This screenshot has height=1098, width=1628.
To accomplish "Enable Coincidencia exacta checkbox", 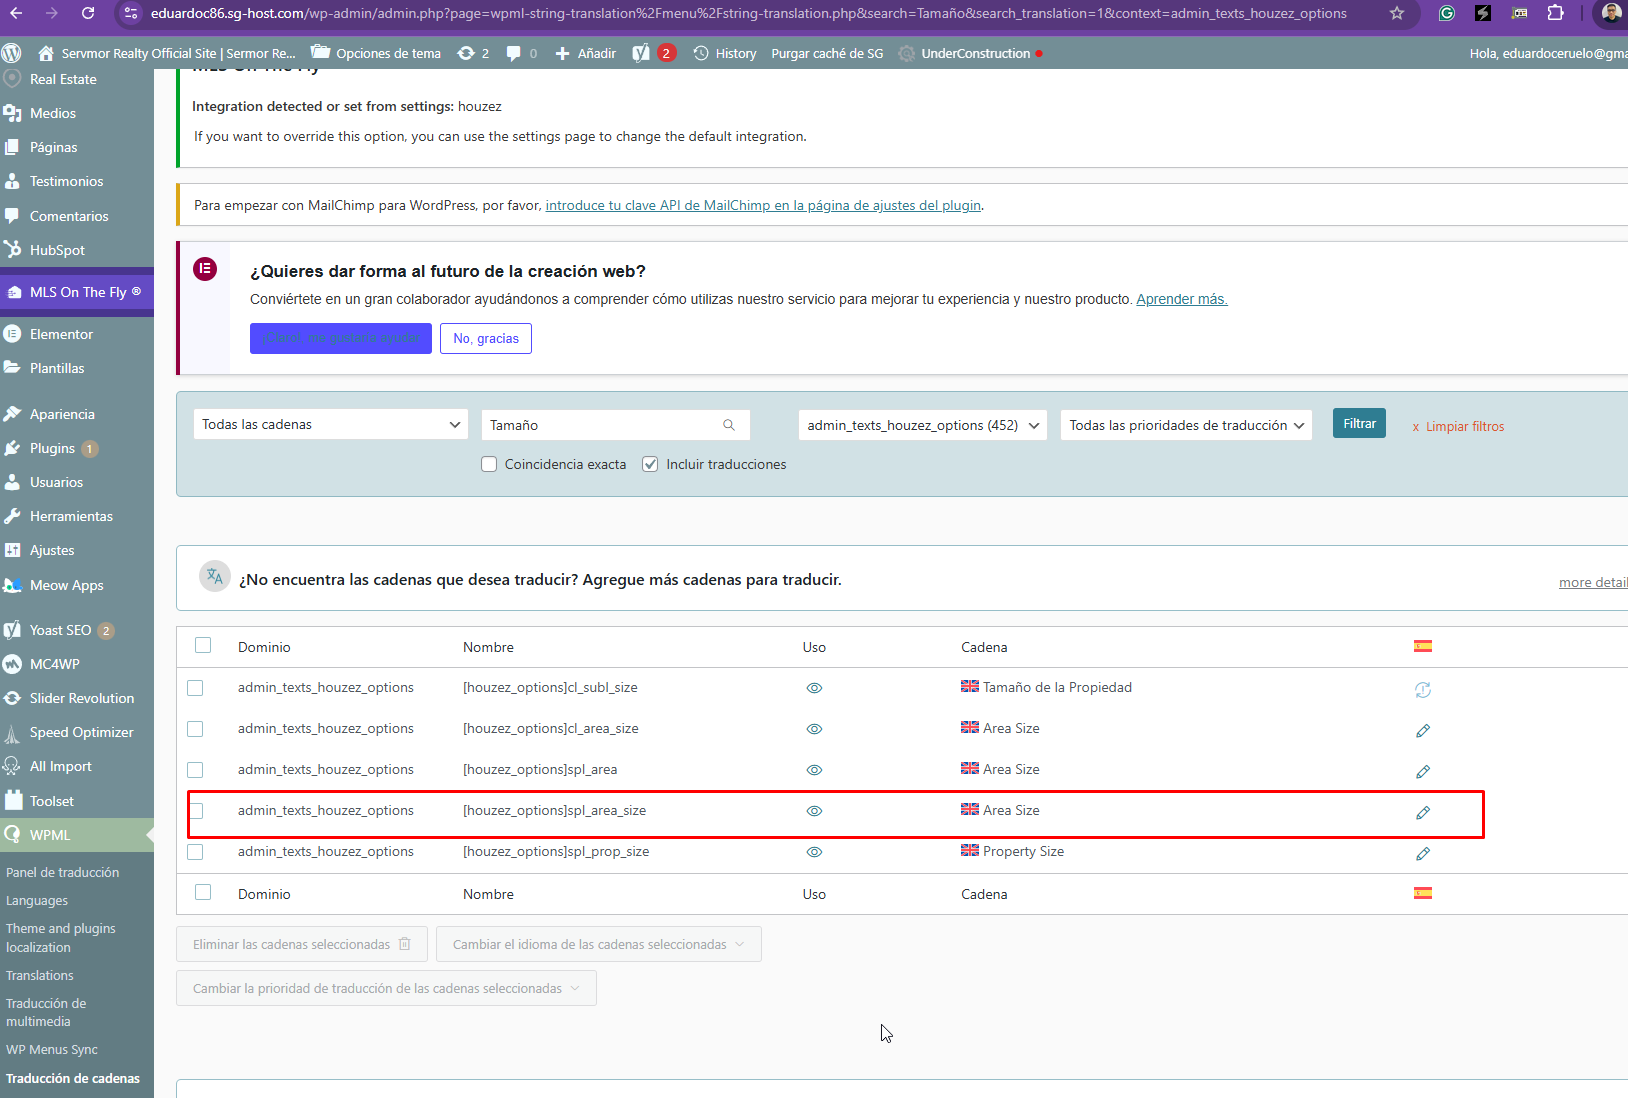I will coord(489,464).
